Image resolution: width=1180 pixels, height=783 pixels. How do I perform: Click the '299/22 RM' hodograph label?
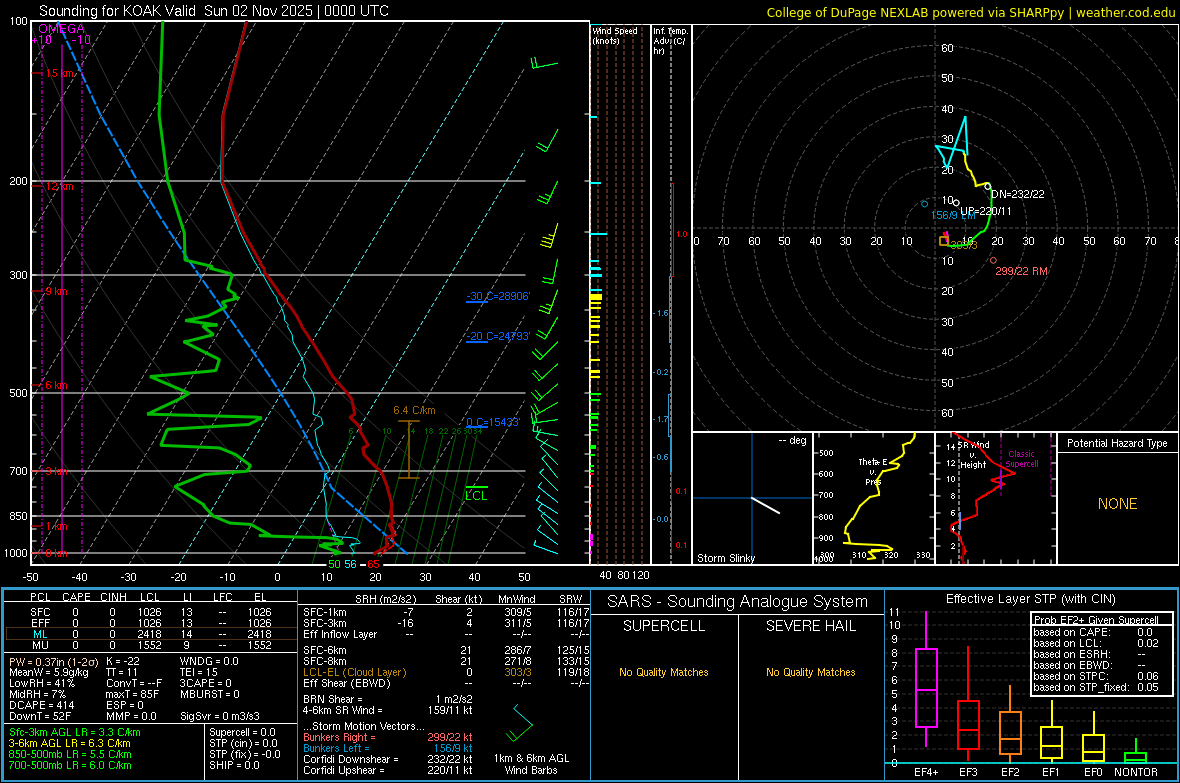[1021, 271]
